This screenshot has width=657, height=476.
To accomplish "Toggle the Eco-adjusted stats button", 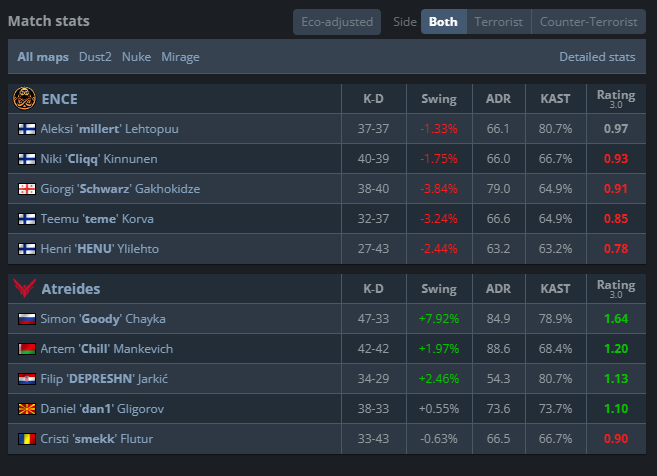I will tap(337, 22).
